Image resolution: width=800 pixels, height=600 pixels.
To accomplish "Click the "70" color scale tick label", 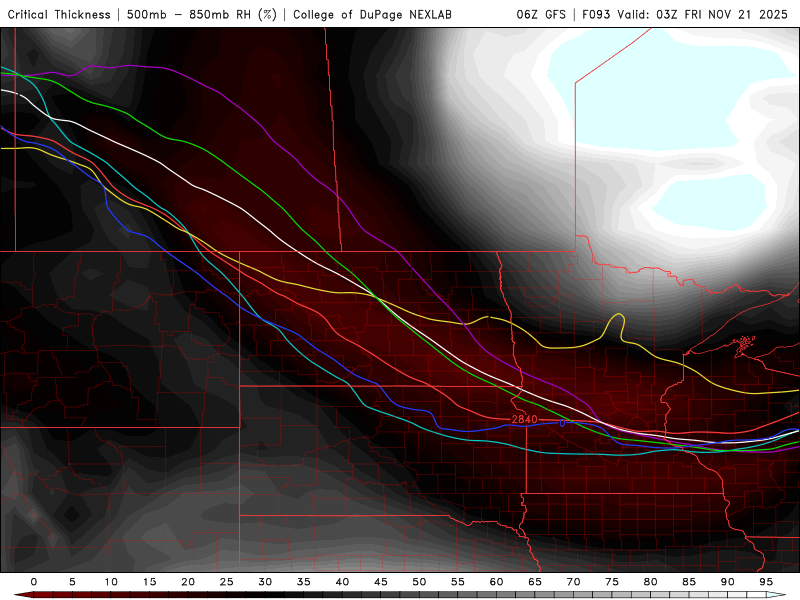I will [573, 582].
